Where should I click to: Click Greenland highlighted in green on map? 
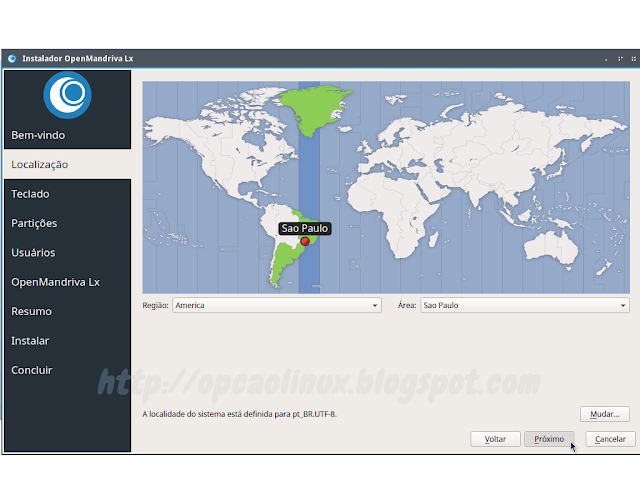(x=316, y=108)
